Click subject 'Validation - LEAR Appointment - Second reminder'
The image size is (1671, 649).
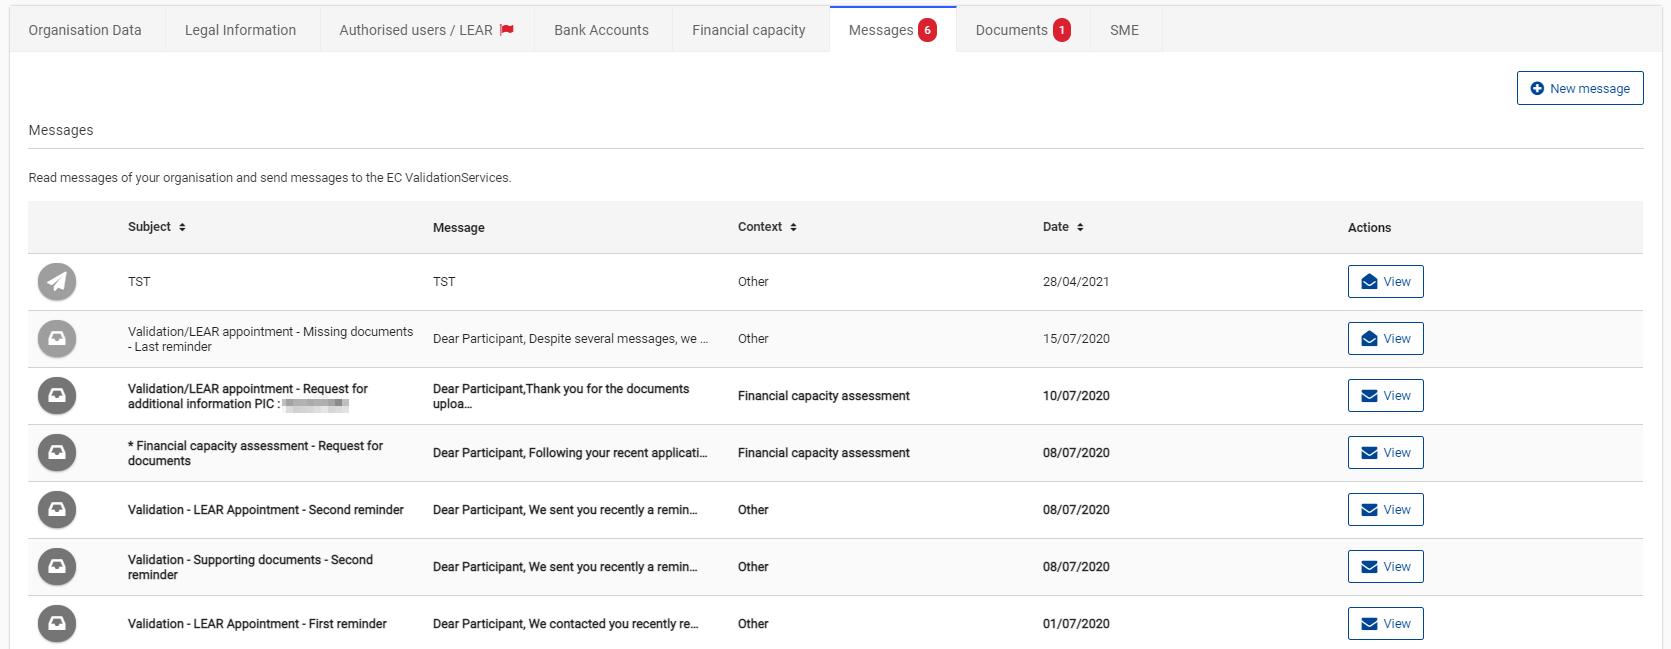[x=266, y=510]
